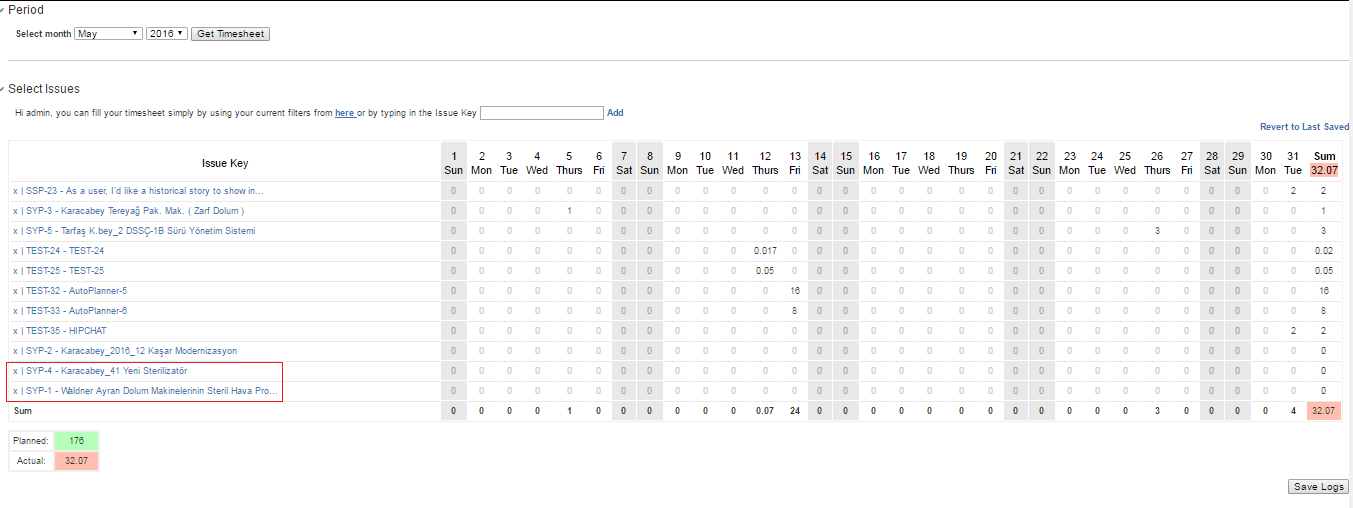
Task: Open the month dropdown showing May
Action: (108, 34)
